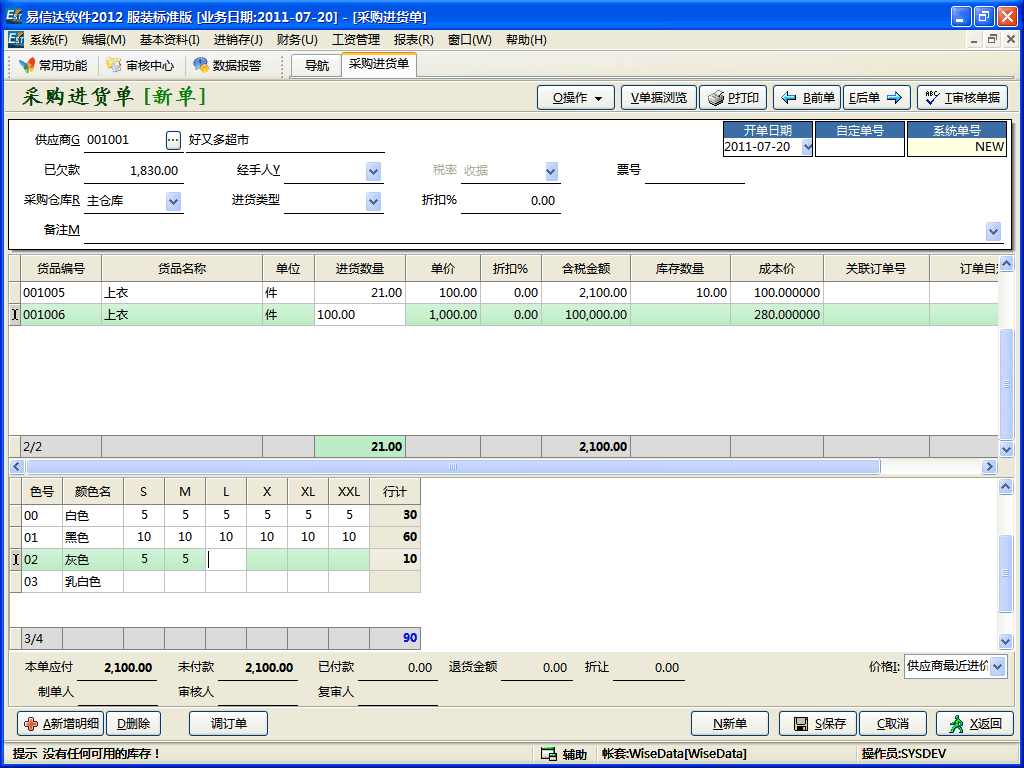Open the 进货类型 dropdown
1024x768 pixels.
coord(373,202)
